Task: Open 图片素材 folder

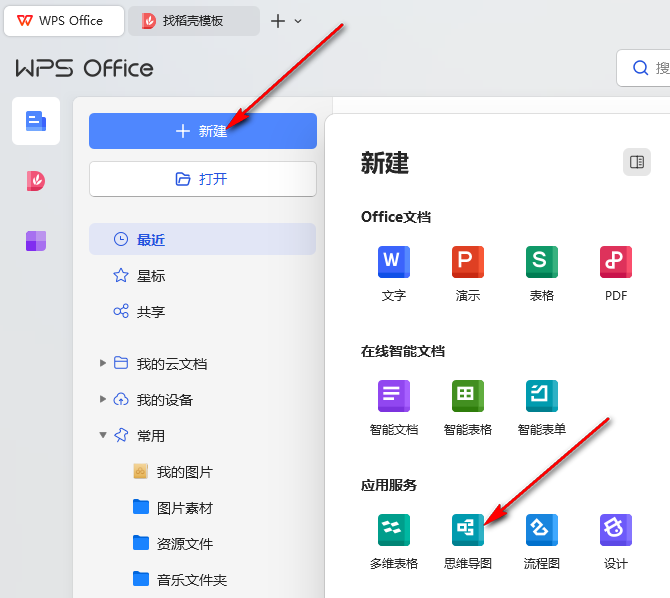Action: (185, 508)
